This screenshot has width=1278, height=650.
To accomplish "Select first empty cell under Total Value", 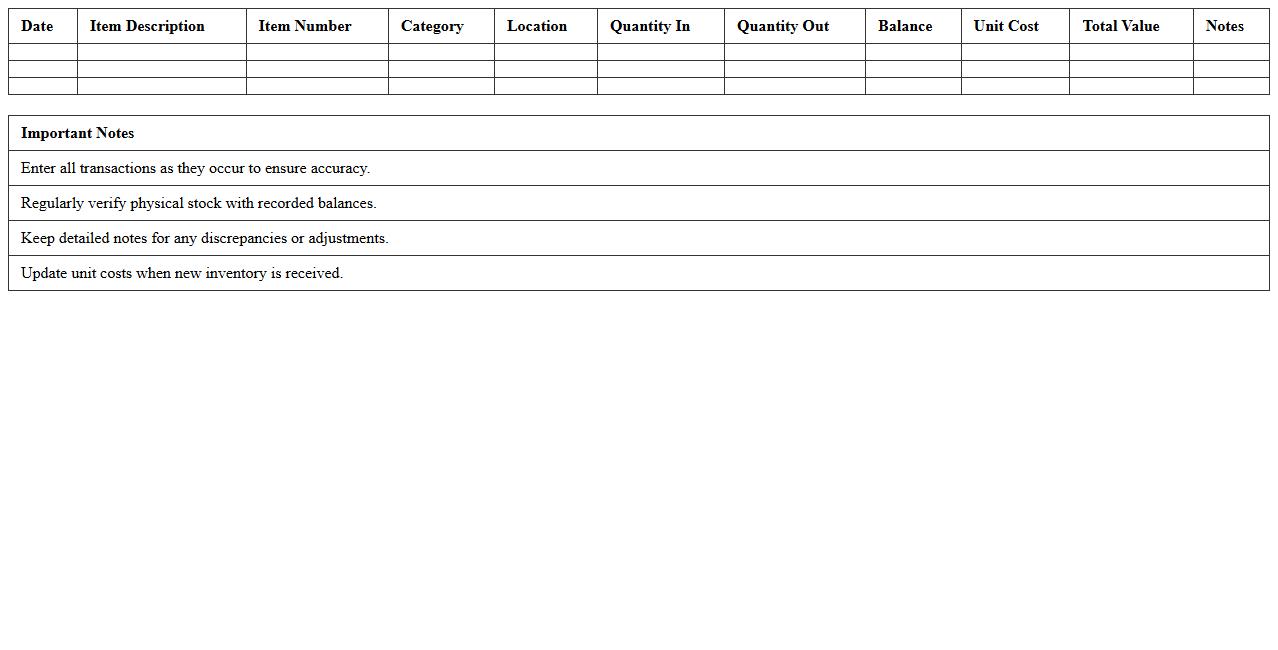I will coord(1131,52).
